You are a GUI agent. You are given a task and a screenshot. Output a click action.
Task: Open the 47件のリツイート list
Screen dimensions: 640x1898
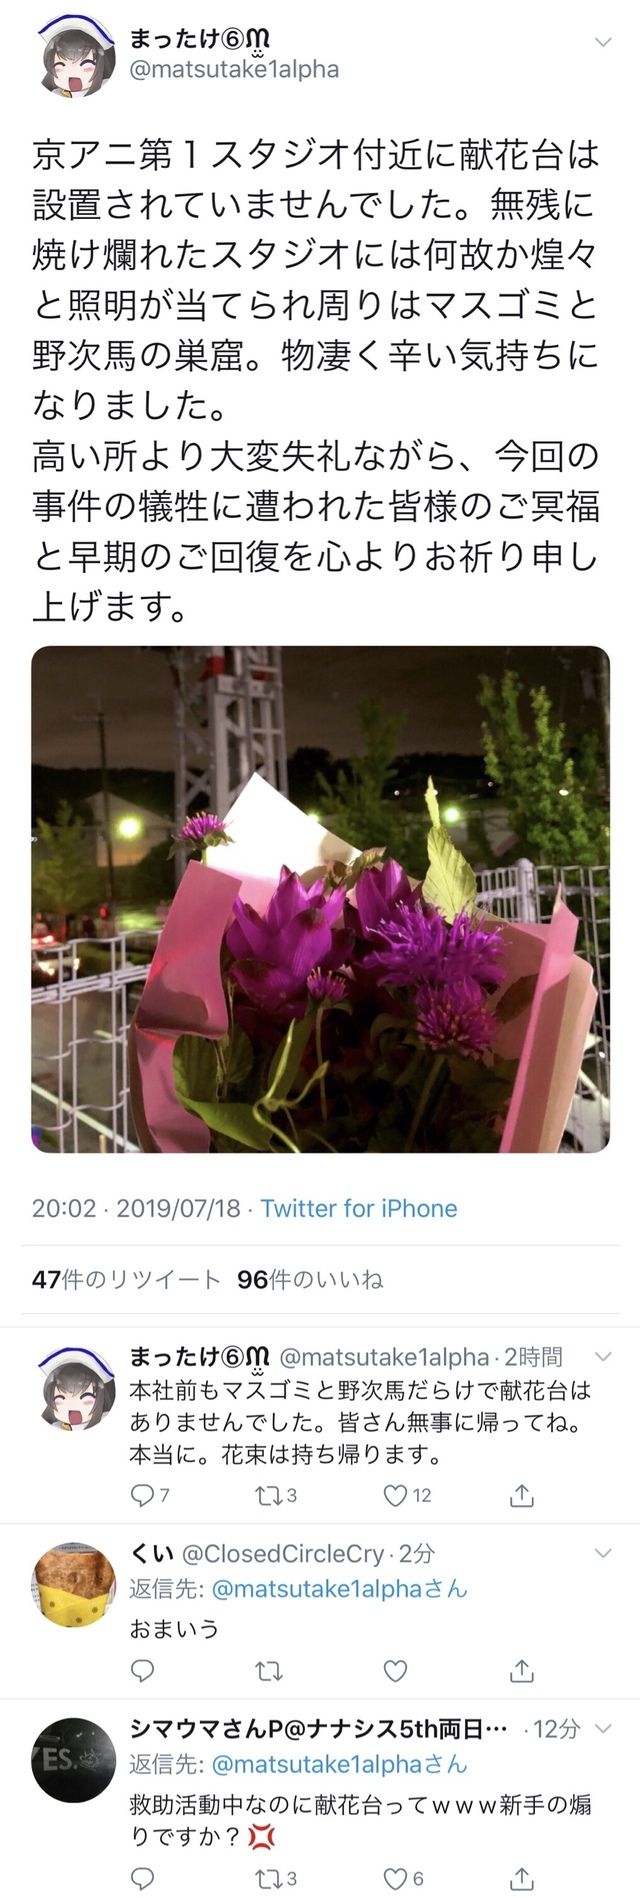click(x=126, y=1279)
